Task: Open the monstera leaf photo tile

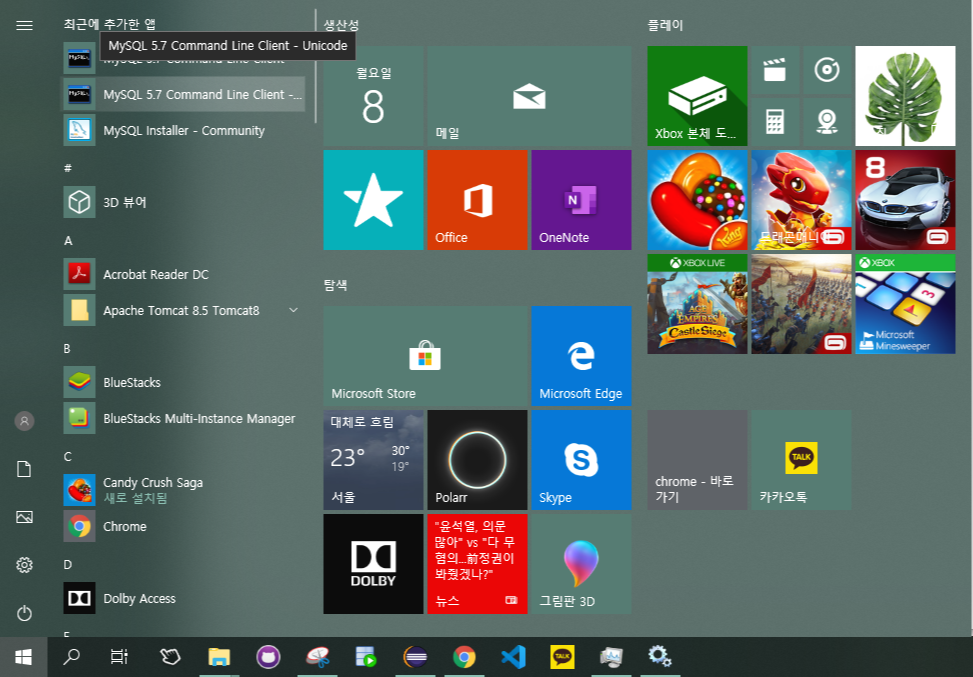Action: (x=905, y=96)
